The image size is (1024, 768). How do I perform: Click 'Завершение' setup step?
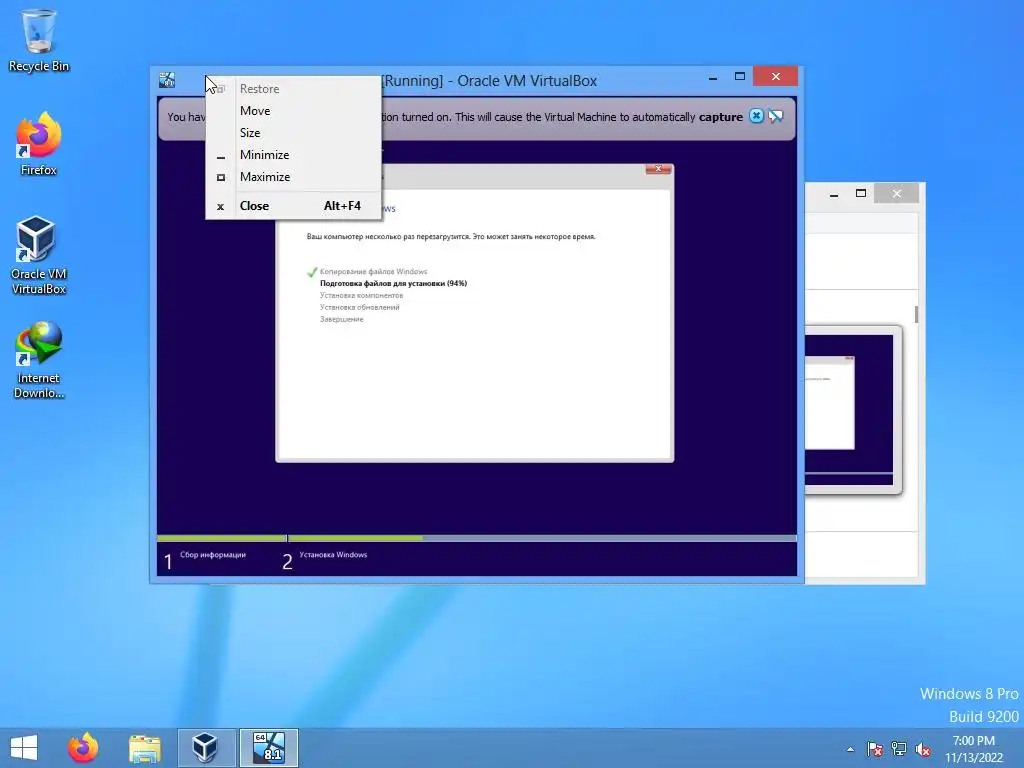(342, 319)
